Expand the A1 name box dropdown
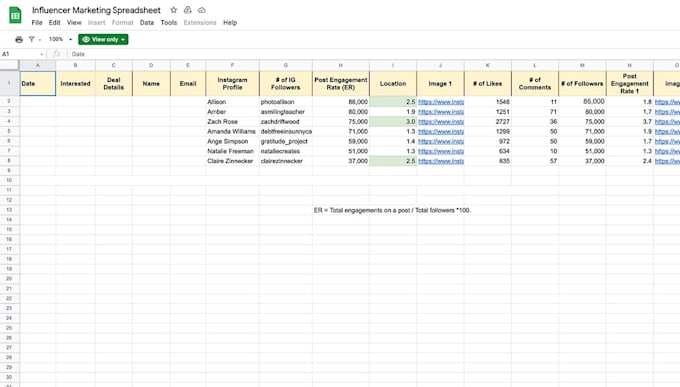This screenshot has width=680, height=387. coord(42,54)
